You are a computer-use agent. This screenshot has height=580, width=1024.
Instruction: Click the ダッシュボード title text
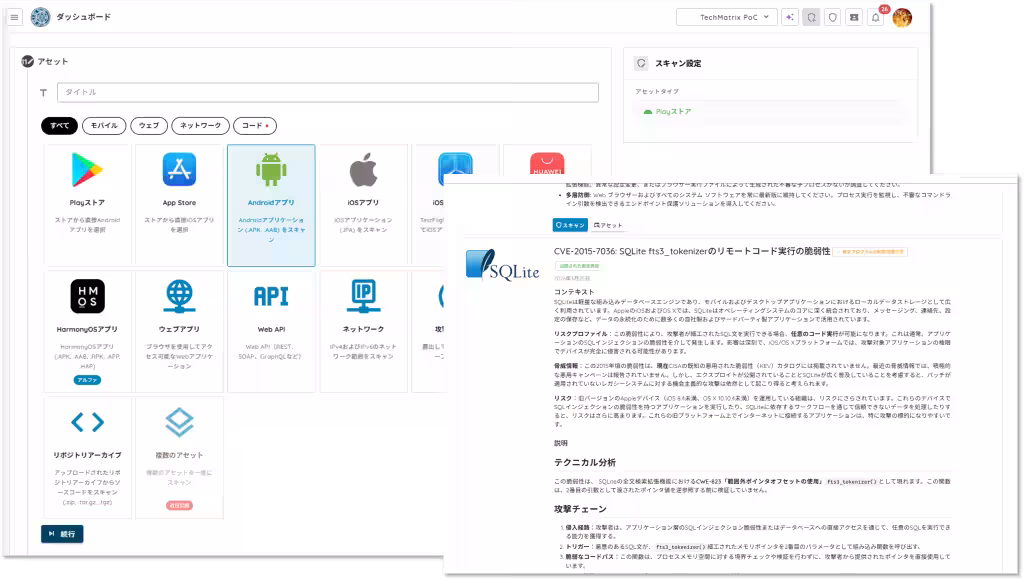[83, 17]
